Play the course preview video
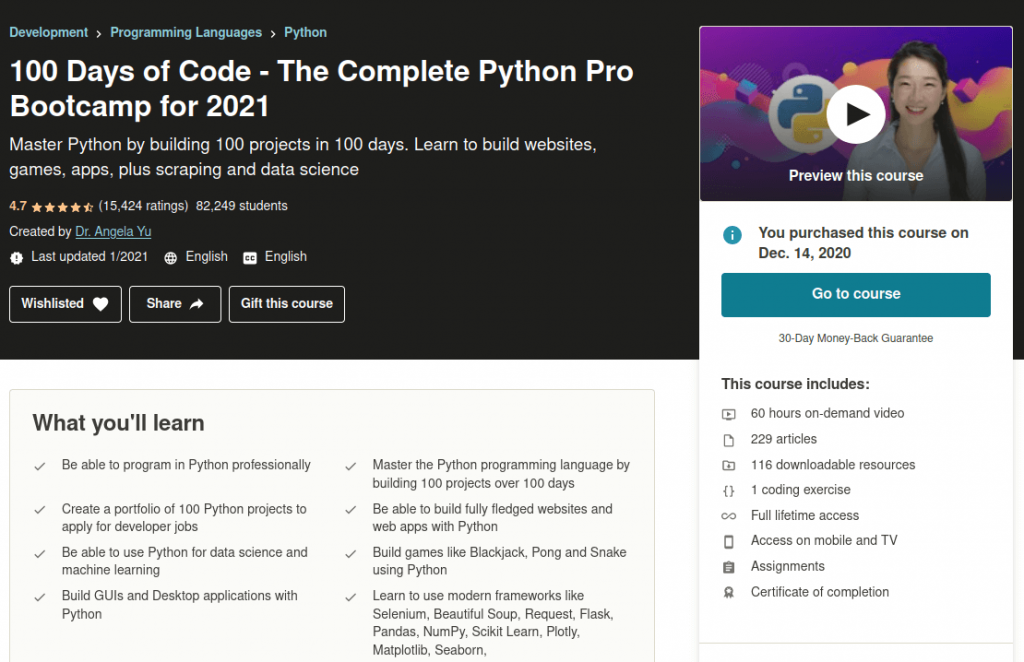This screenshot has height=662, width=1024. pyautogui.click(x=856, y=114)
